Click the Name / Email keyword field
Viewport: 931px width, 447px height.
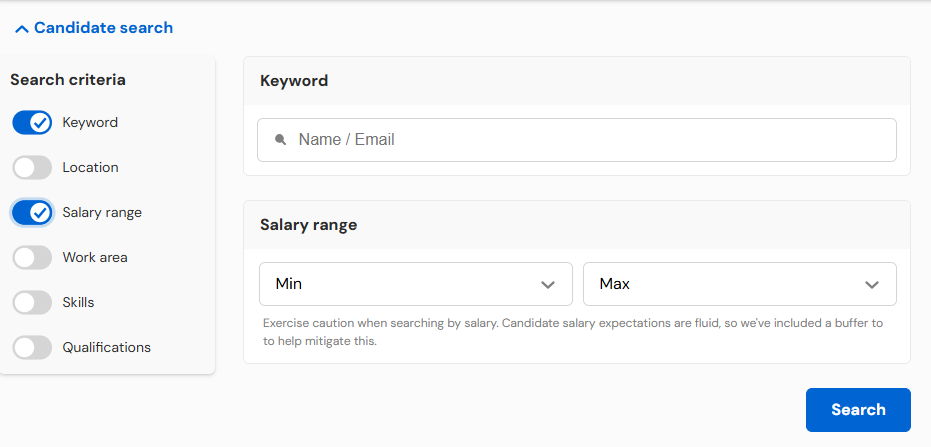click(577, 140)
